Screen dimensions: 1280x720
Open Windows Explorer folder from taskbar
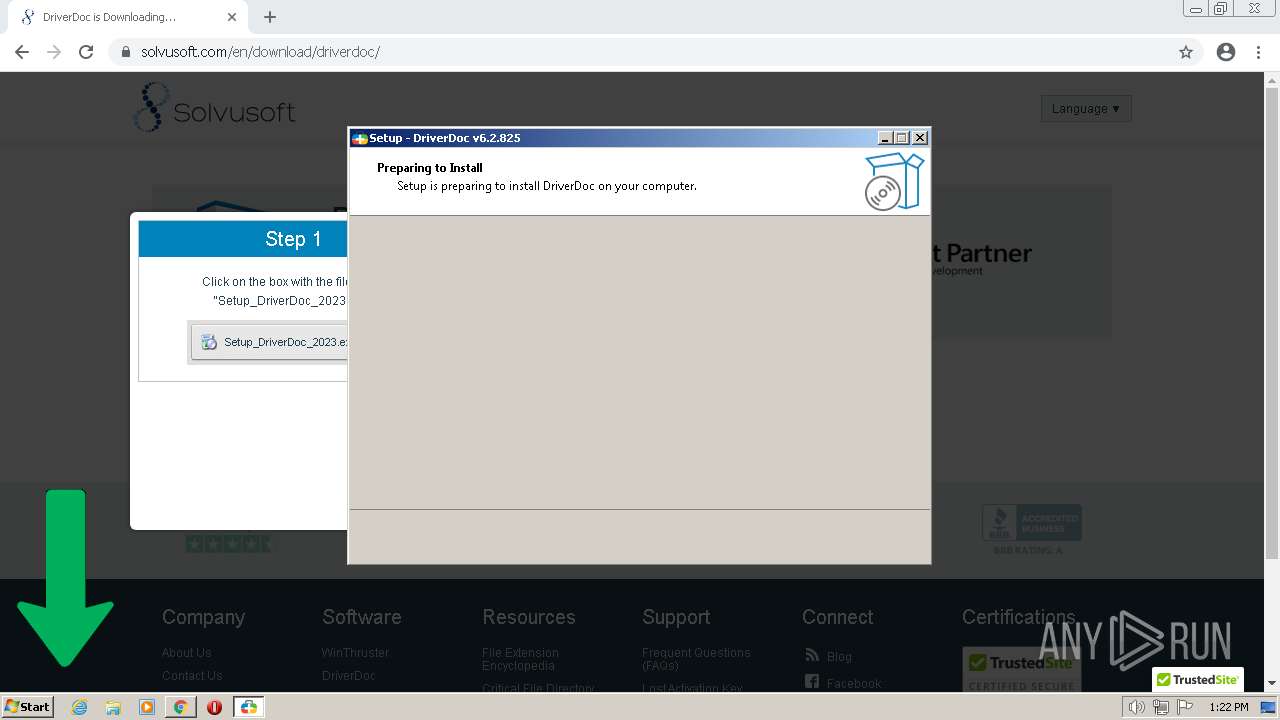coord(113,707)
